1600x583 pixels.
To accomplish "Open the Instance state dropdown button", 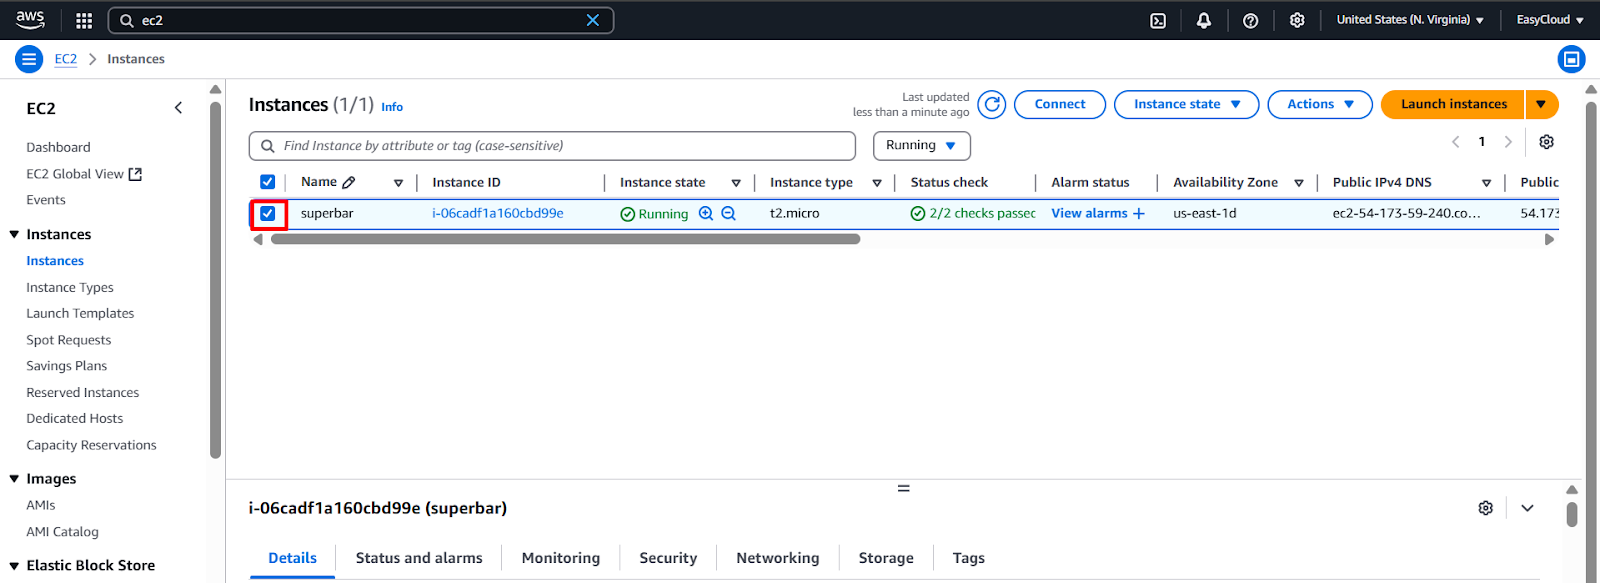I will 1186,104.
